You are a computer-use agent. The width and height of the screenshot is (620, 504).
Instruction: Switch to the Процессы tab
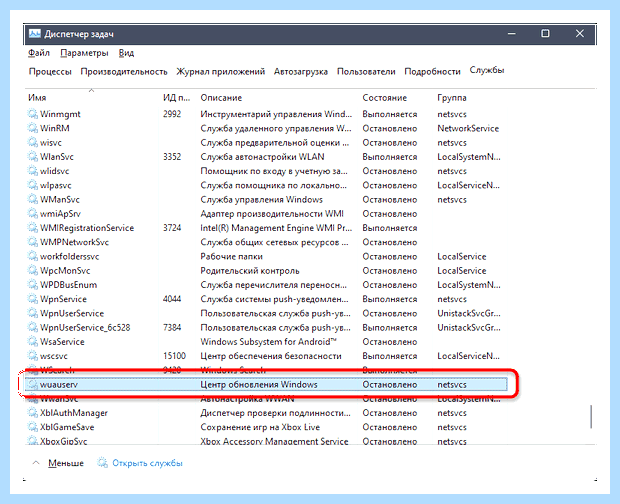[x=50, y=72]
